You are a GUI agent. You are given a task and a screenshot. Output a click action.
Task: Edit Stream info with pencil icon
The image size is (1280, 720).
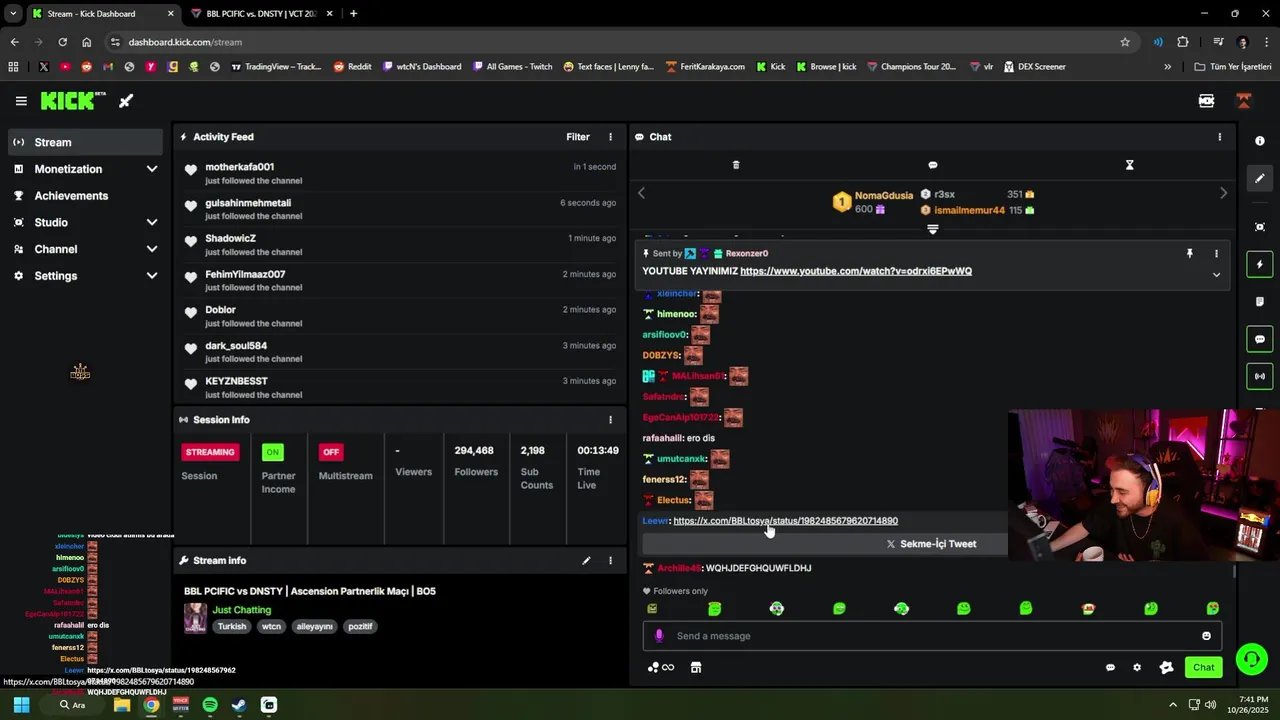586,561
